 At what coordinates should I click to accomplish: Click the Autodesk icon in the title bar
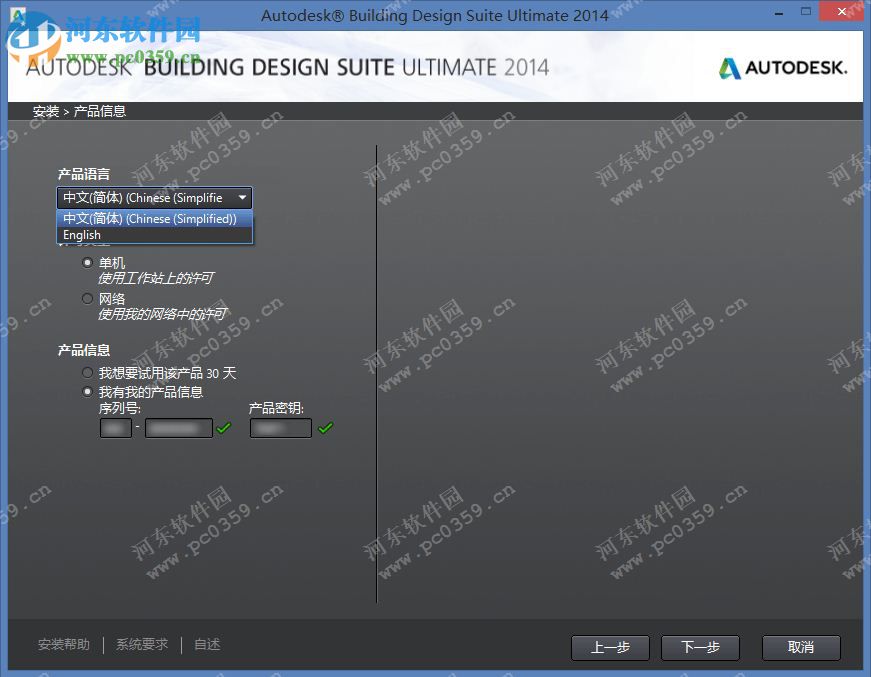[14, 13]
